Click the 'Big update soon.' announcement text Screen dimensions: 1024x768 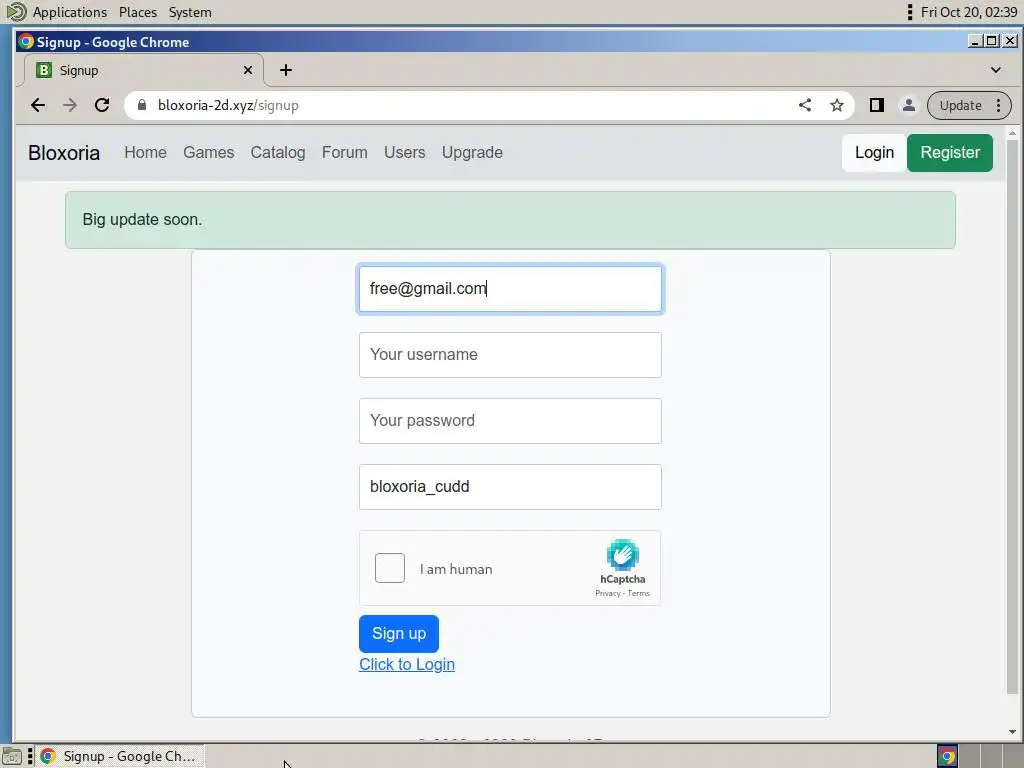point(142,219)
